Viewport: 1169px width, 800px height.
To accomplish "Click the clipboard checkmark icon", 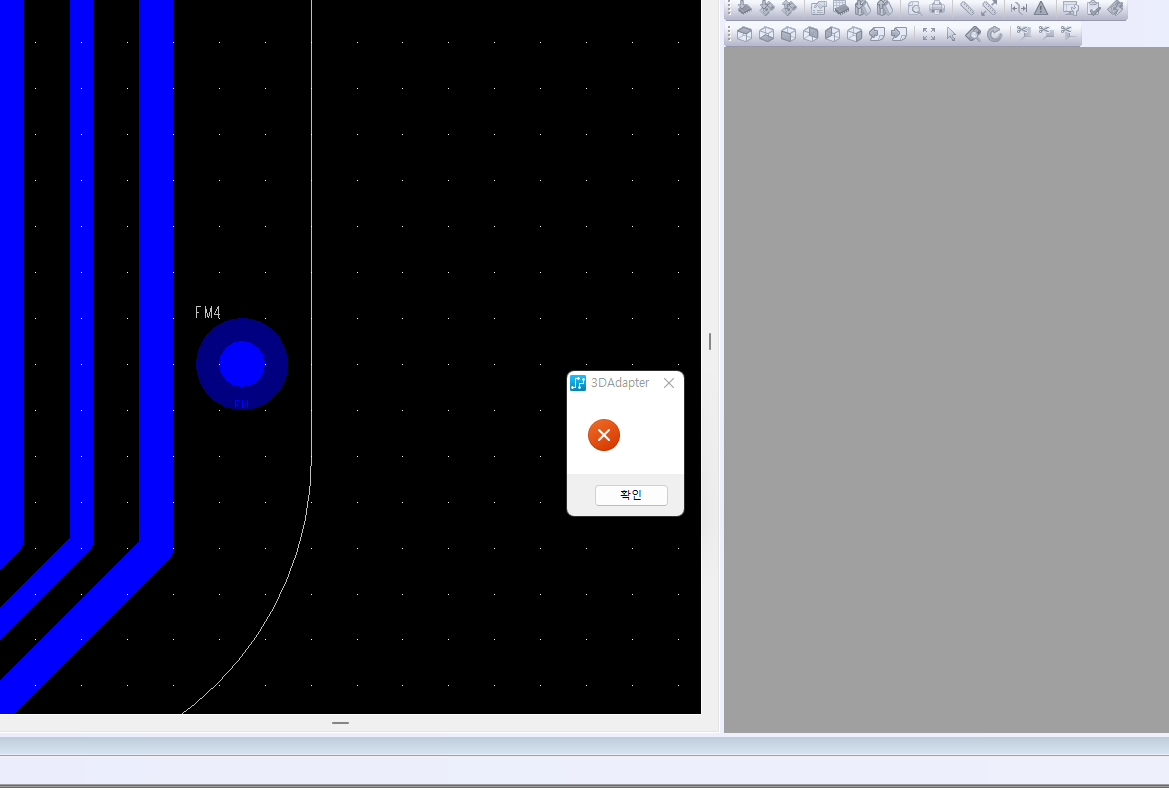I will point(1093,8).
